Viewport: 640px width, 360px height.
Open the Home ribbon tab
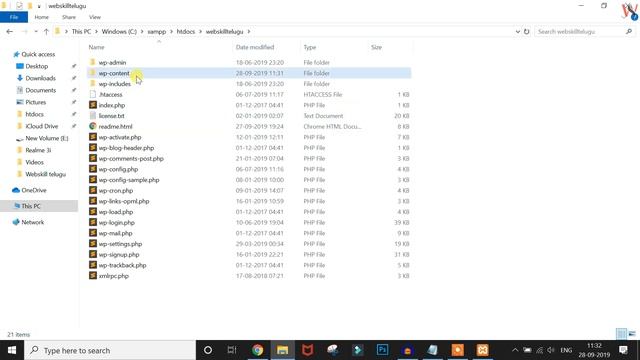[42, 17]
